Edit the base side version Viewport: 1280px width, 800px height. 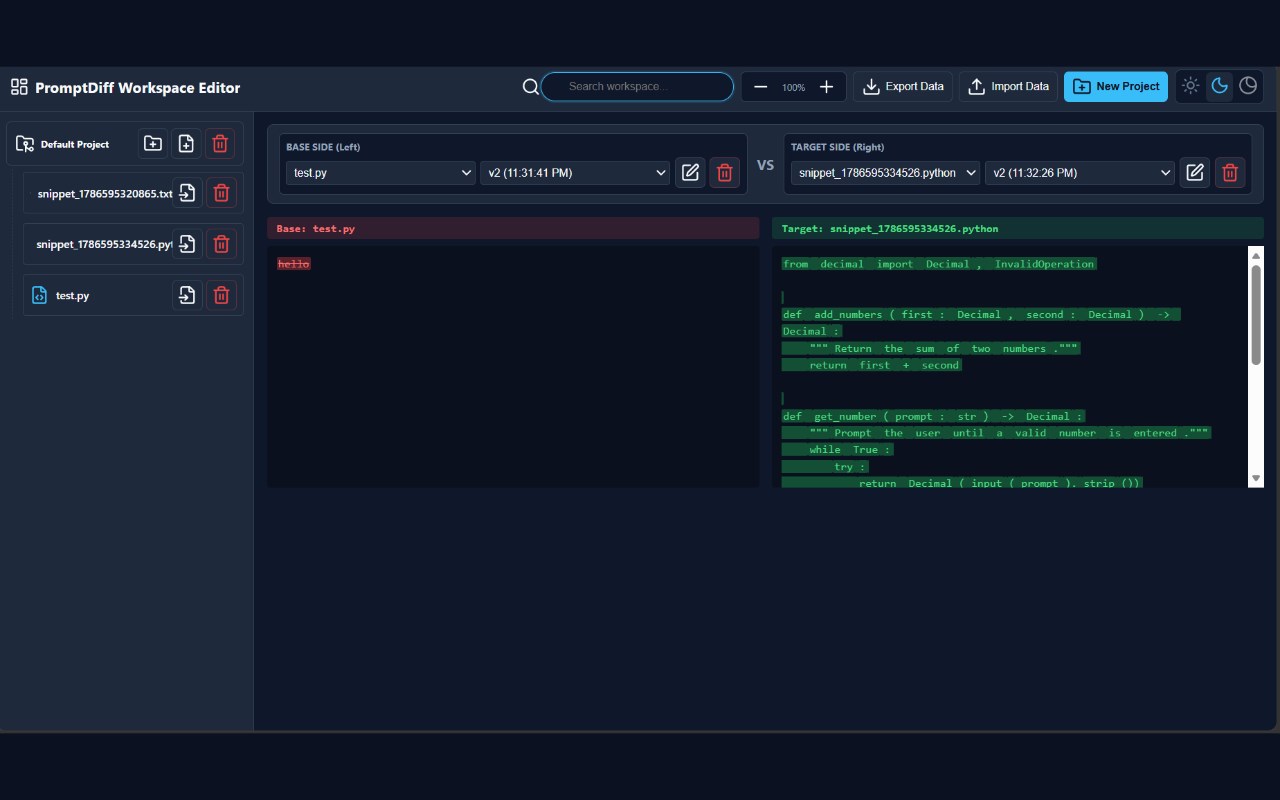pos(690,172)
